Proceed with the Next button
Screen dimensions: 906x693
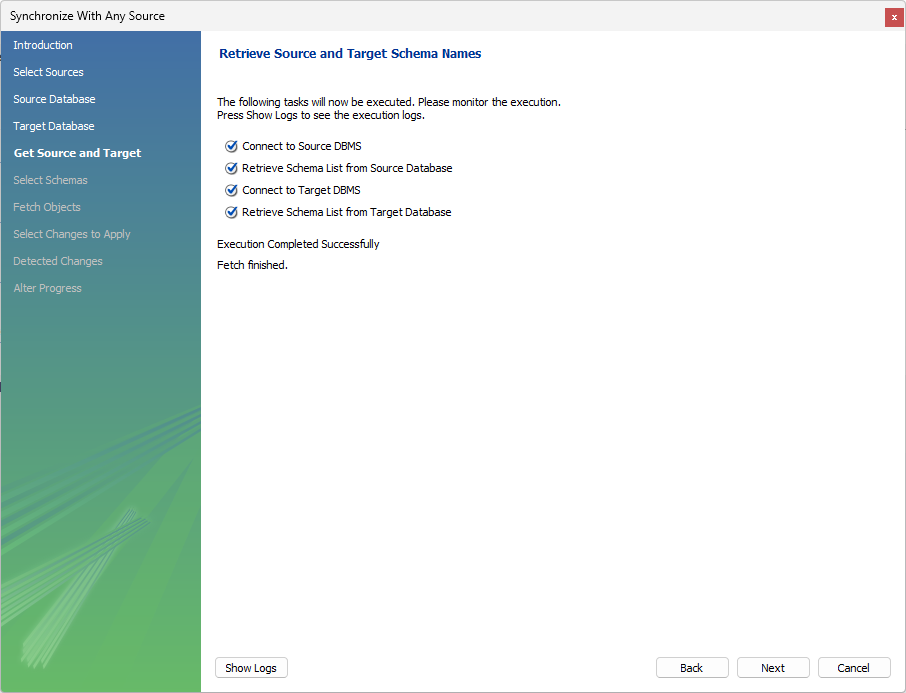[773, 668]
